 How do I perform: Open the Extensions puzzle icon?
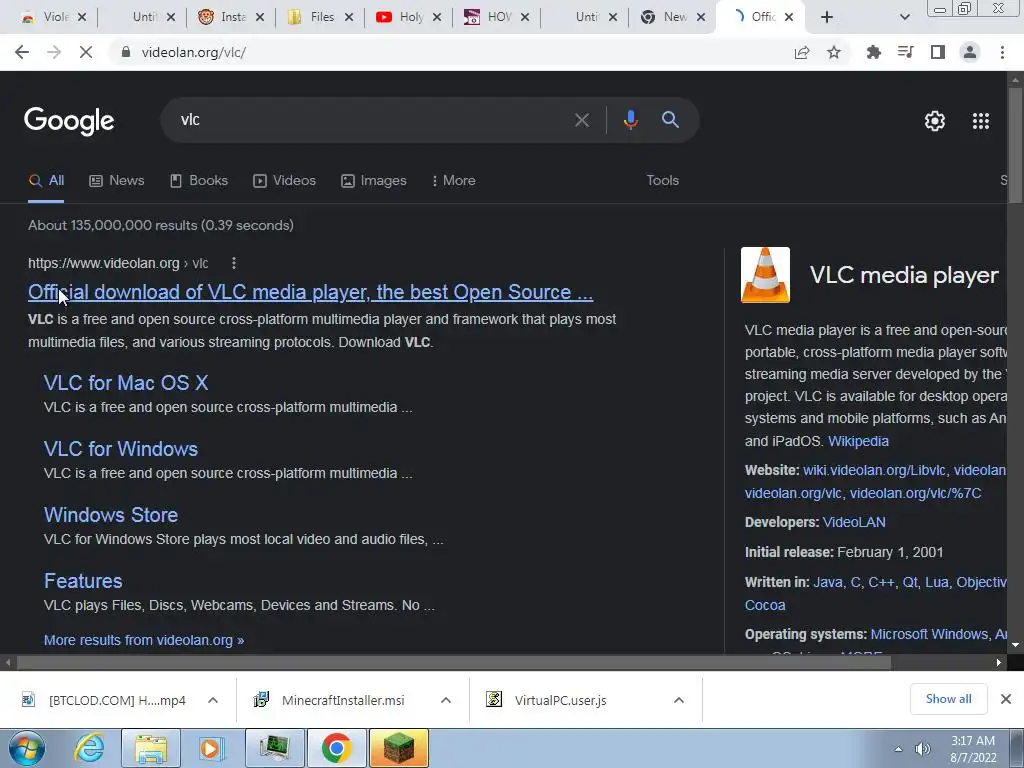[874, 52]
